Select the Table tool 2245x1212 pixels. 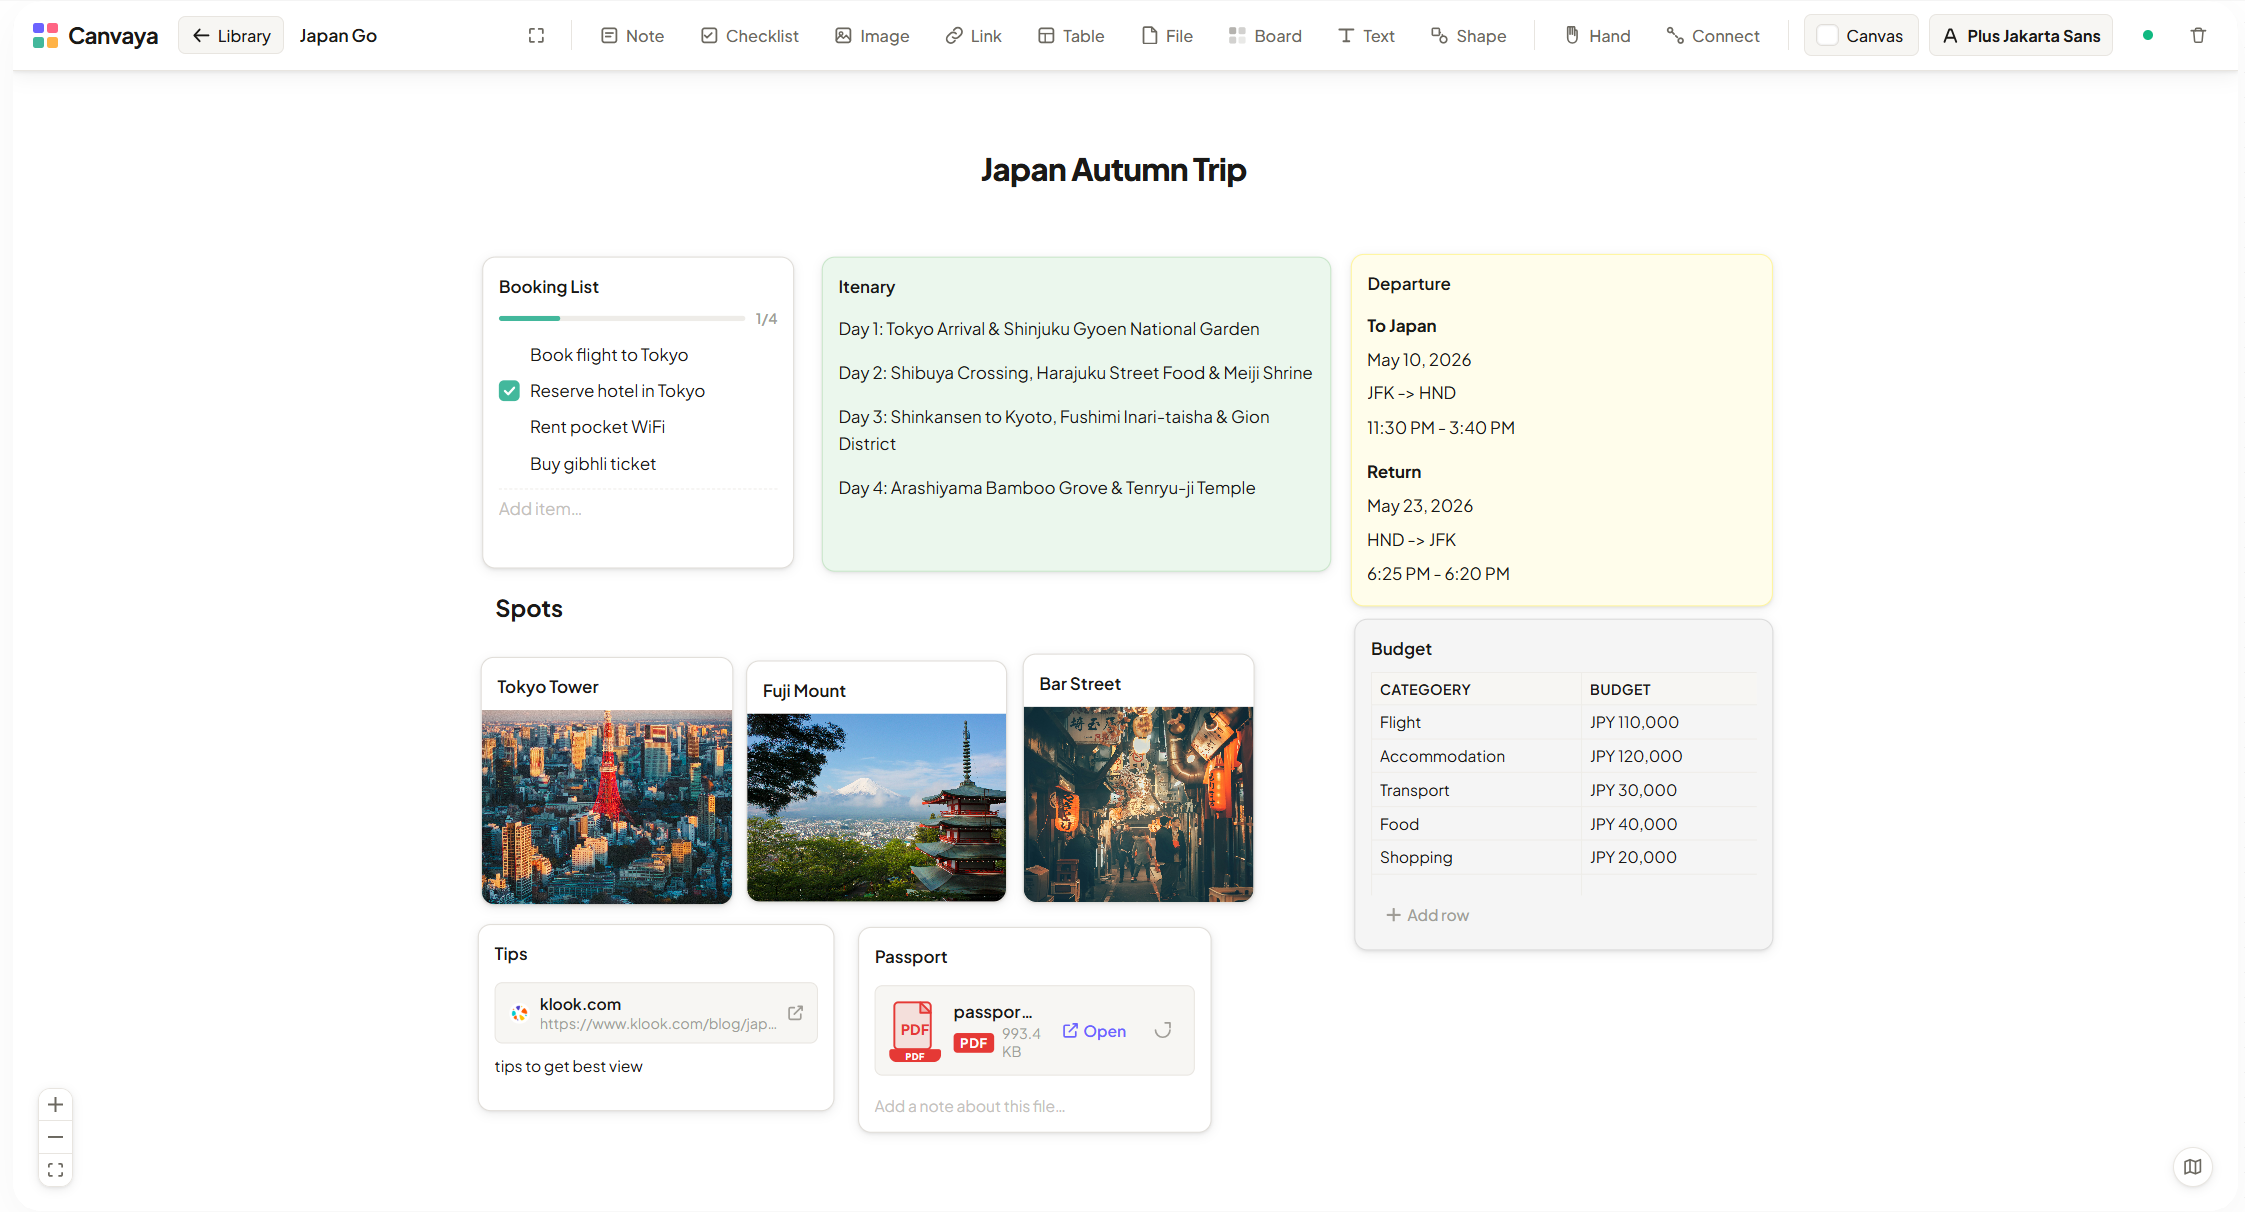[1071, 36]
